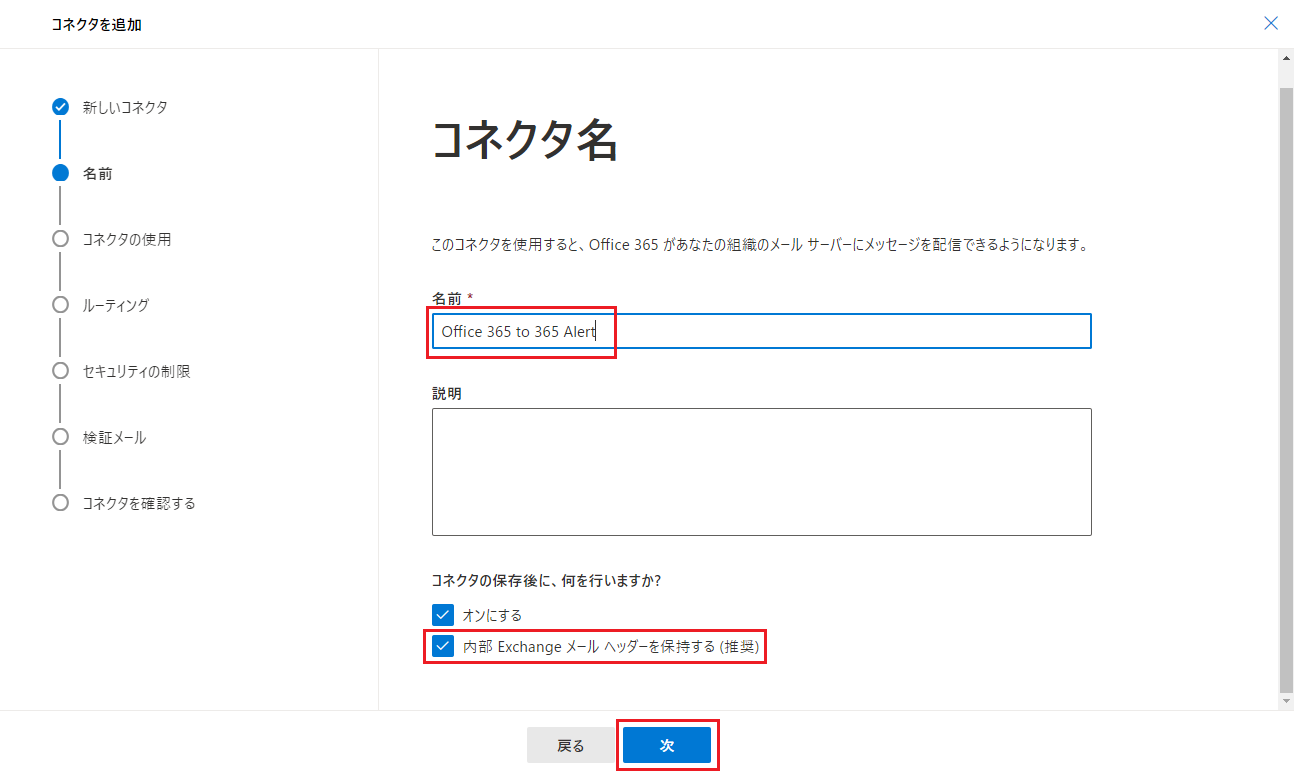The height and width of the screenshot is (778, 1294).
Task: Jump to the ルーティング step label
Action: click(x=116, y=305)
